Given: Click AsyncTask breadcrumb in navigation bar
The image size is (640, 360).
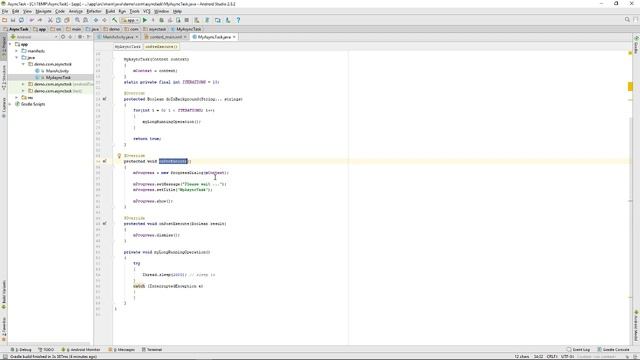Looking at the screenshot, I should click(16, 29).
